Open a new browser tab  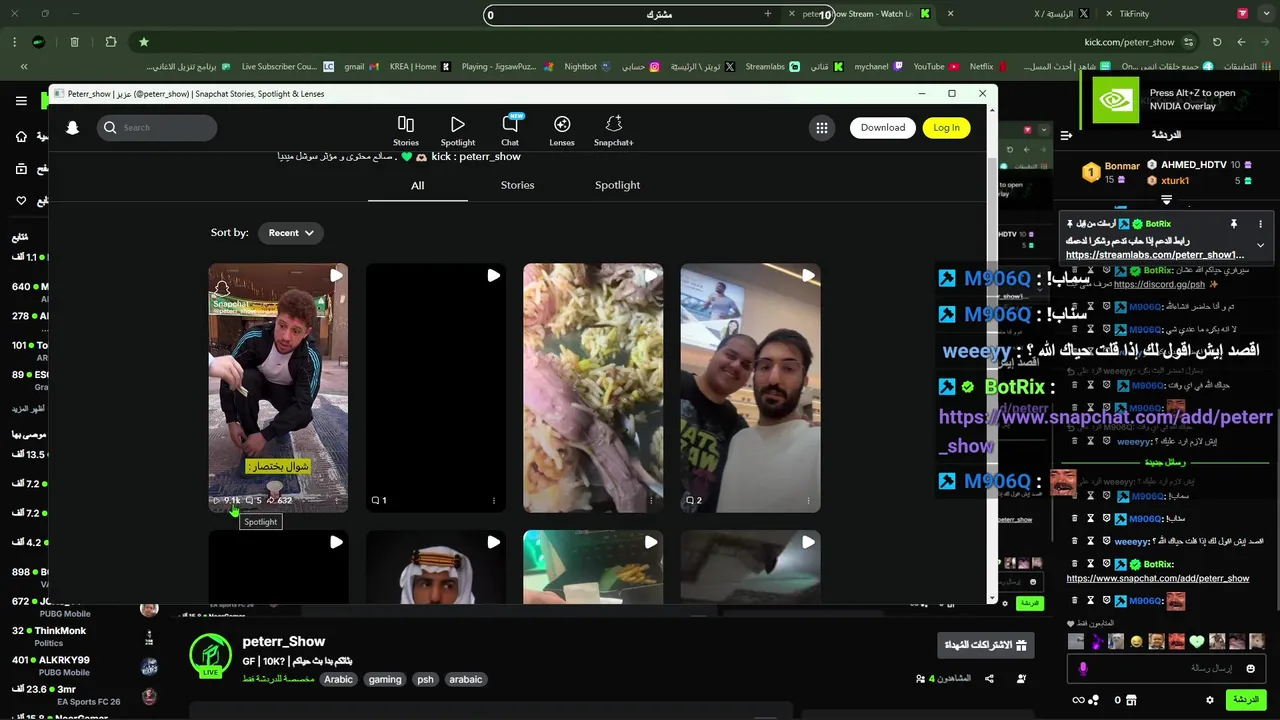click(767, 14)
